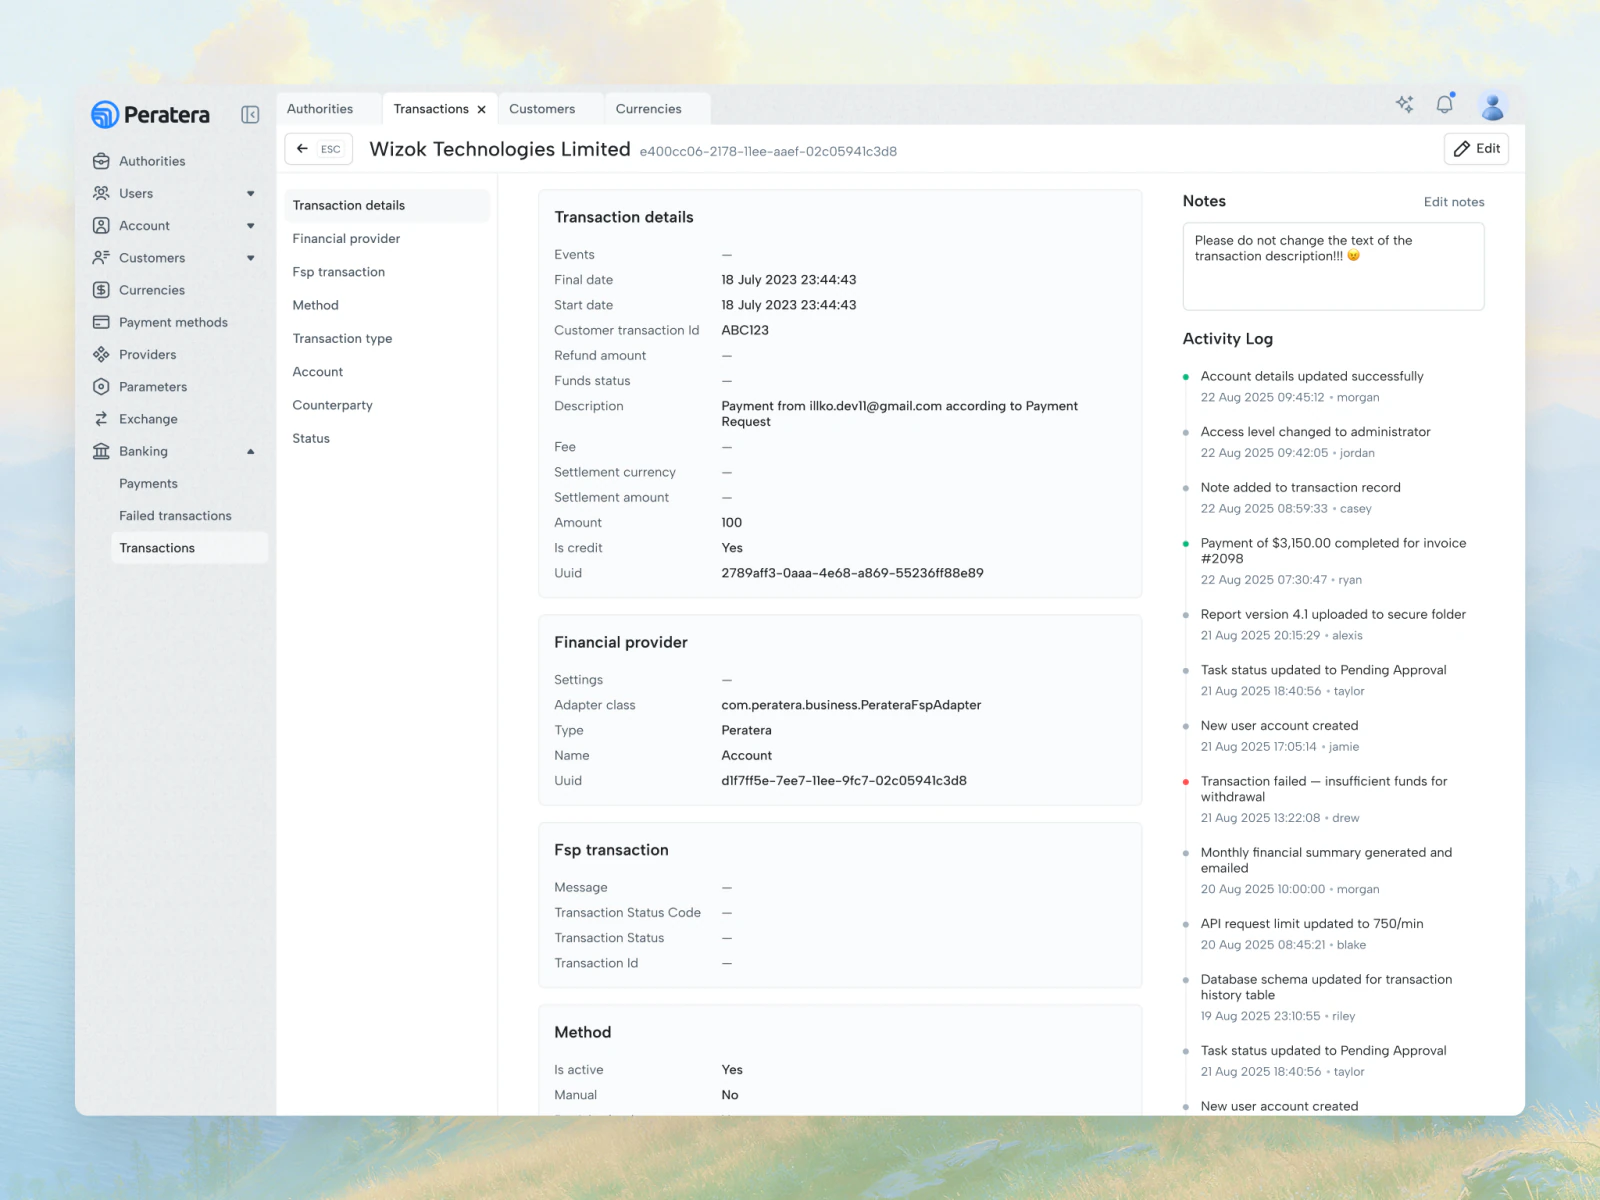The width and height of the screenshot is (1600, 1200).
Task: Click inside the notes text box
Action: [x=1333, y=266]
